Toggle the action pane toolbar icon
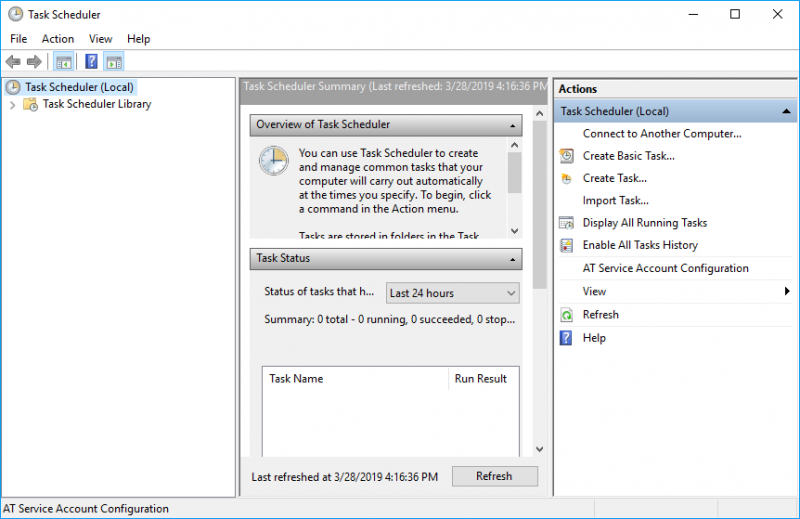This screenshot has width=800, height=519. click(x=114, y=62)
